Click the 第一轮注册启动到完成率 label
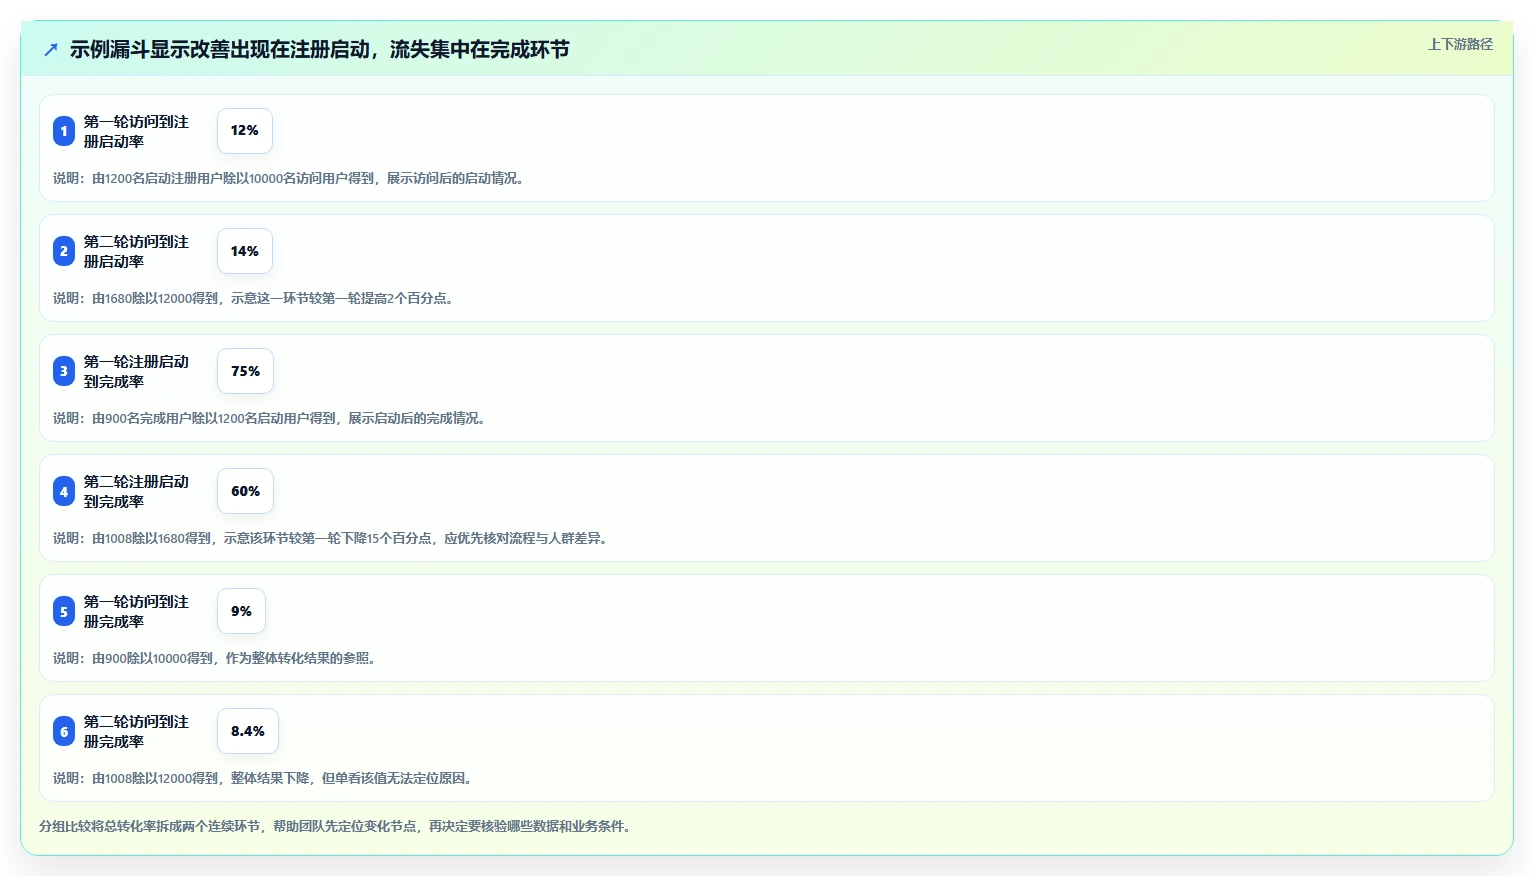This screenshot has height=876, width=1534. pyautogui.click(x=136, y=371)
